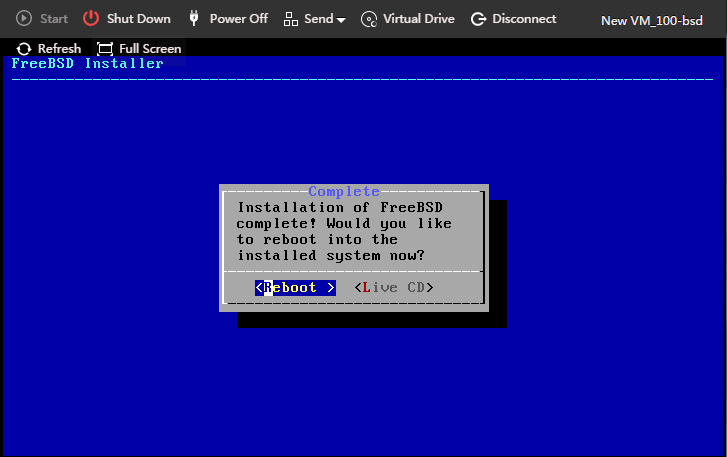Click the red Shut Down power icon
Viewport: 727px width, 457px height.
(91, 19)
